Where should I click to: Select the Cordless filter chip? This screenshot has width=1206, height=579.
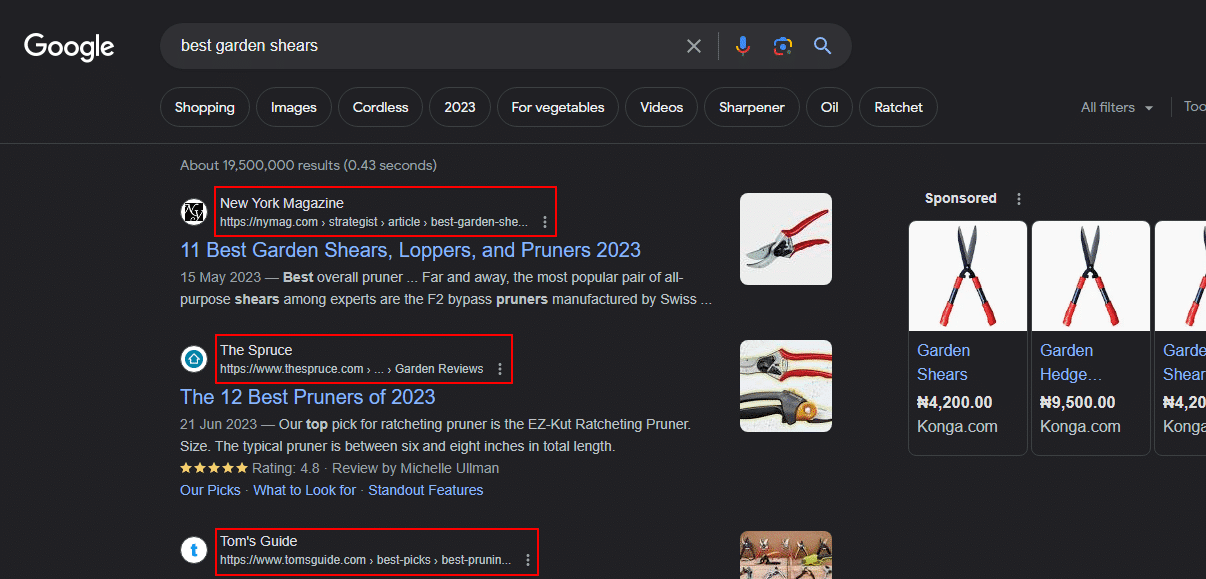coord(381,107)
